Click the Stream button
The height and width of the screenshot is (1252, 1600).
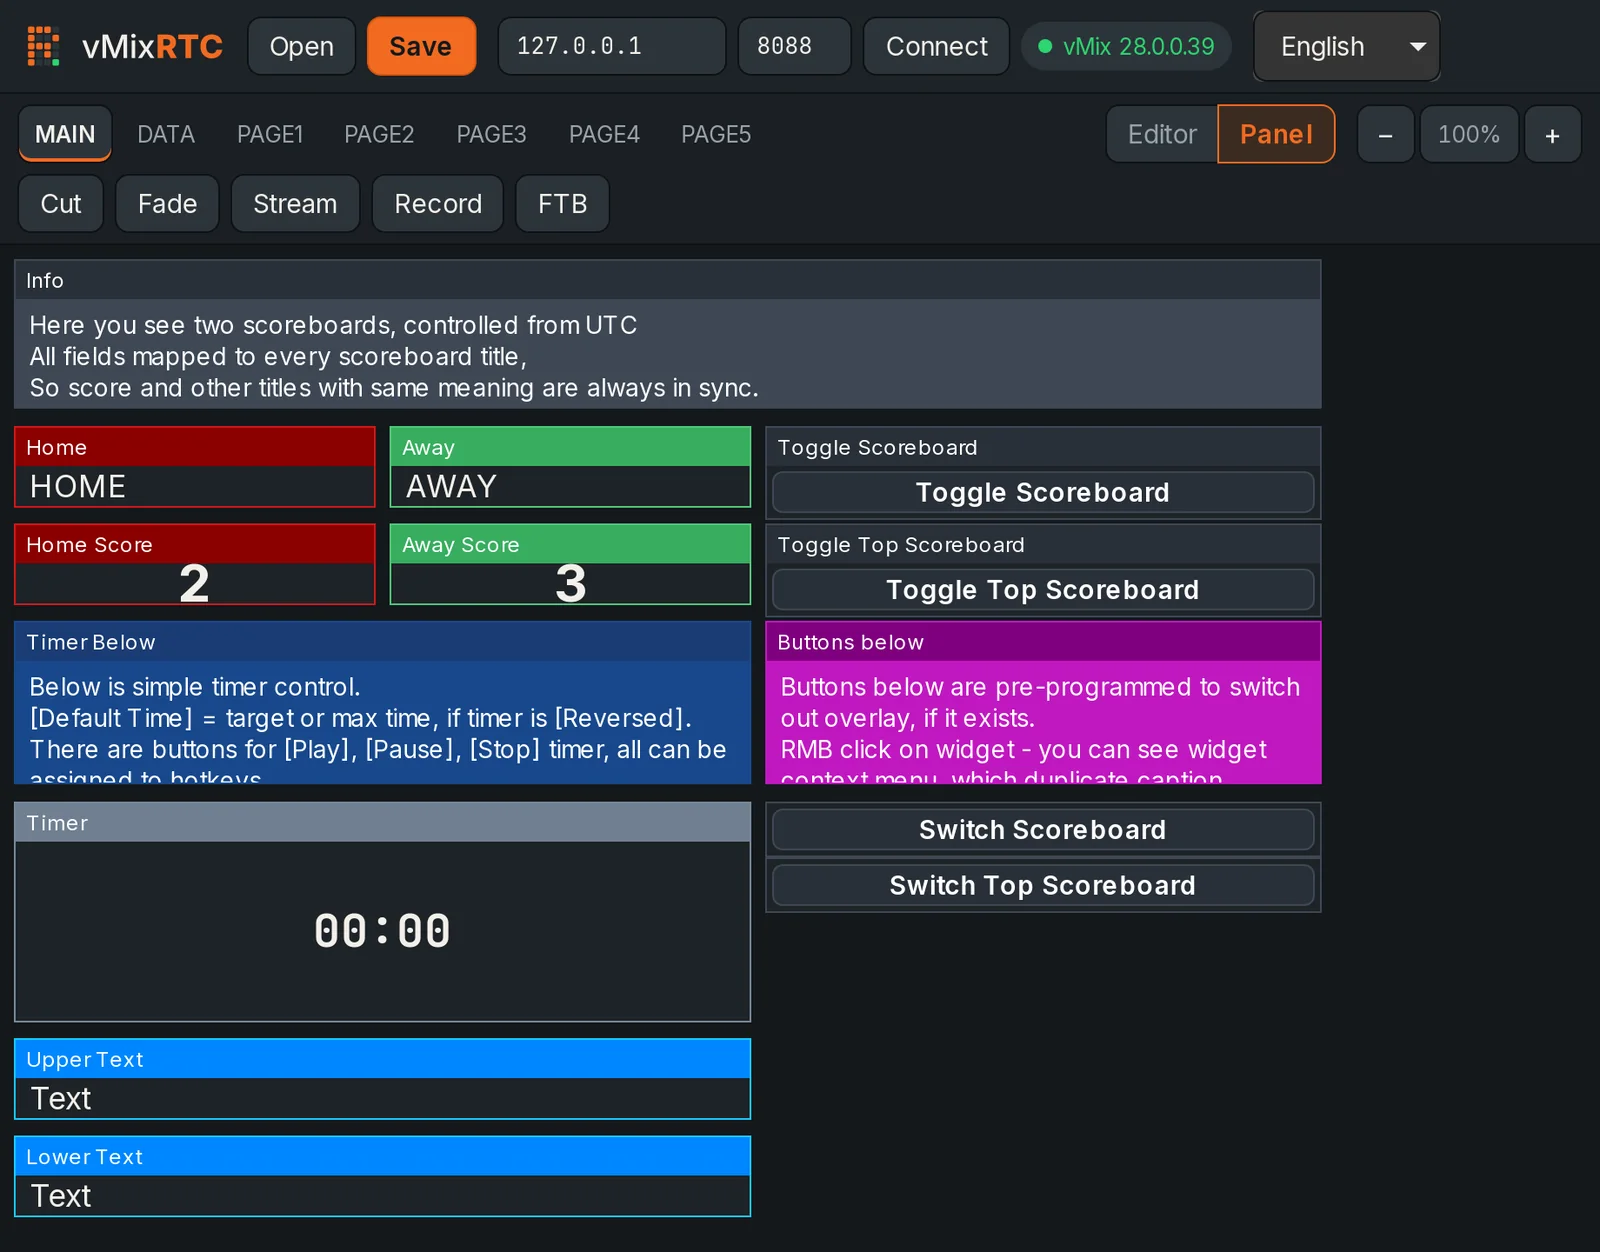tap(295, 204)
